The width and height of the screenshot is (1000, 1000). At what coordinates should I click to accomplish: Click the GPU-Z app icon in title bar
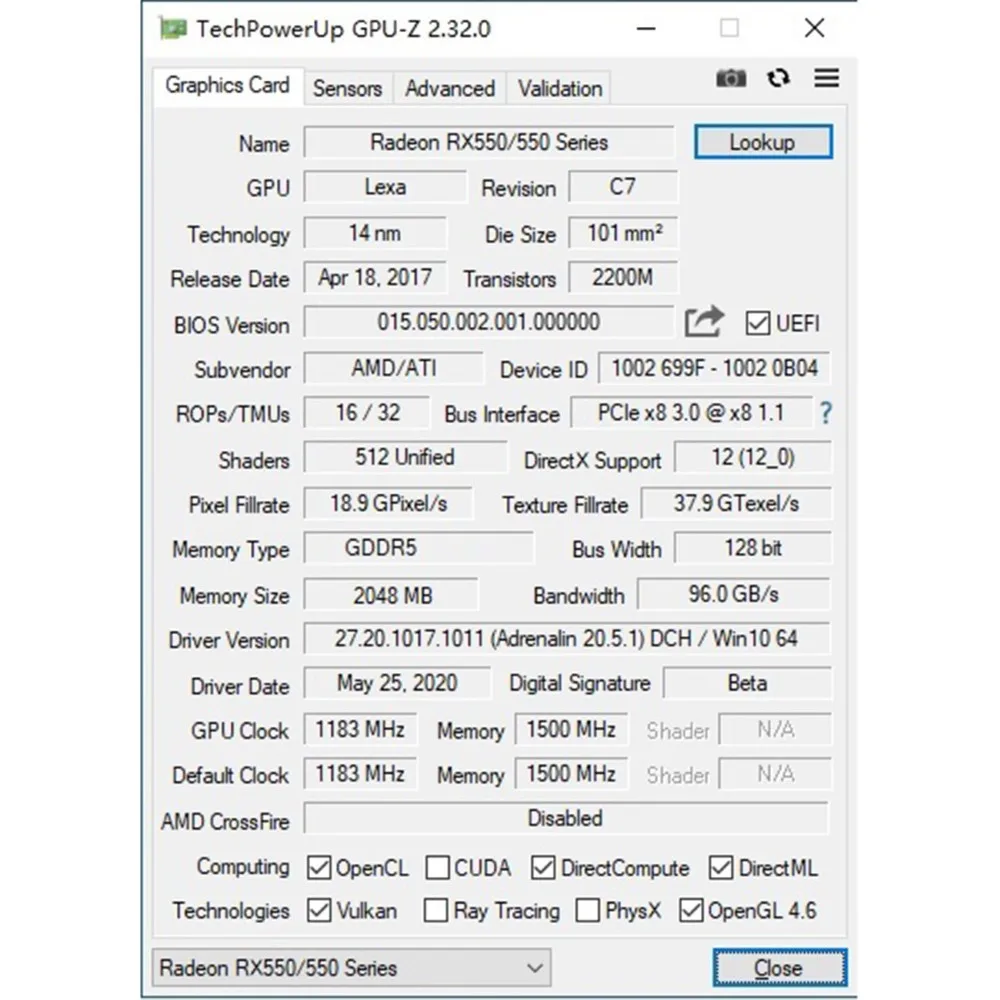coord(173,29)
